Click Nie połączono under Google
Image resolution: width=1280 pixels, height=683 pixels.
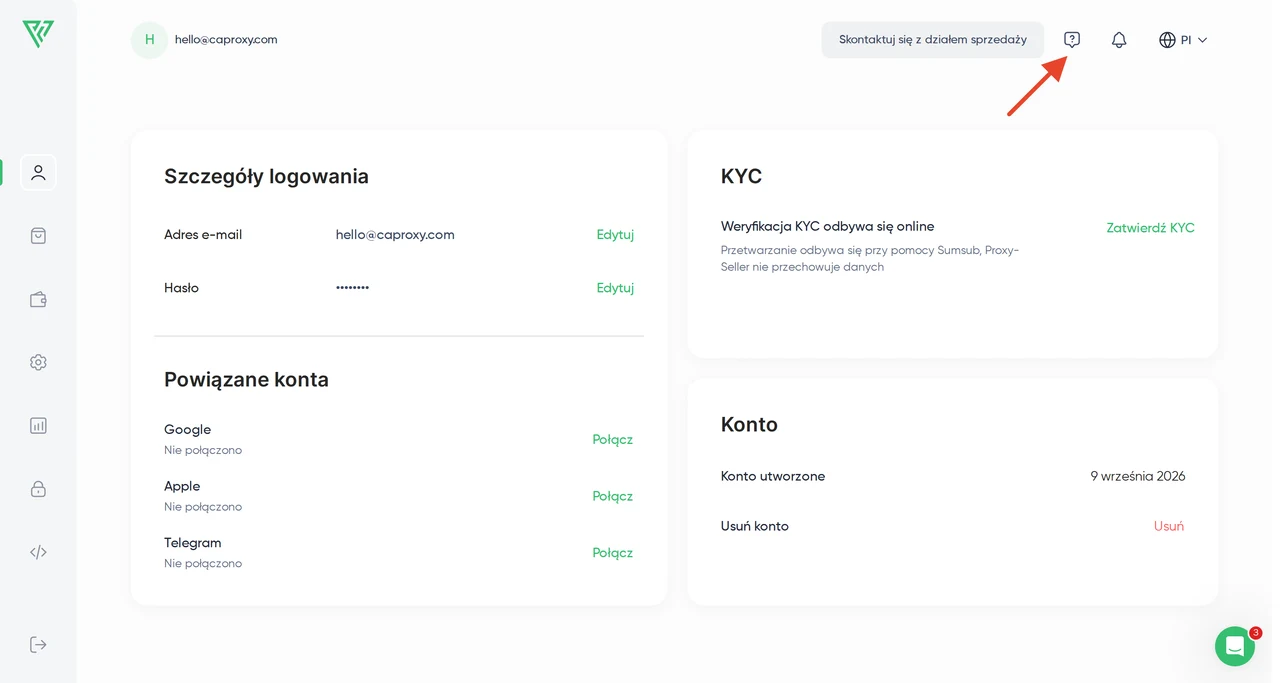pyautogui.click(x=203, y=450)
